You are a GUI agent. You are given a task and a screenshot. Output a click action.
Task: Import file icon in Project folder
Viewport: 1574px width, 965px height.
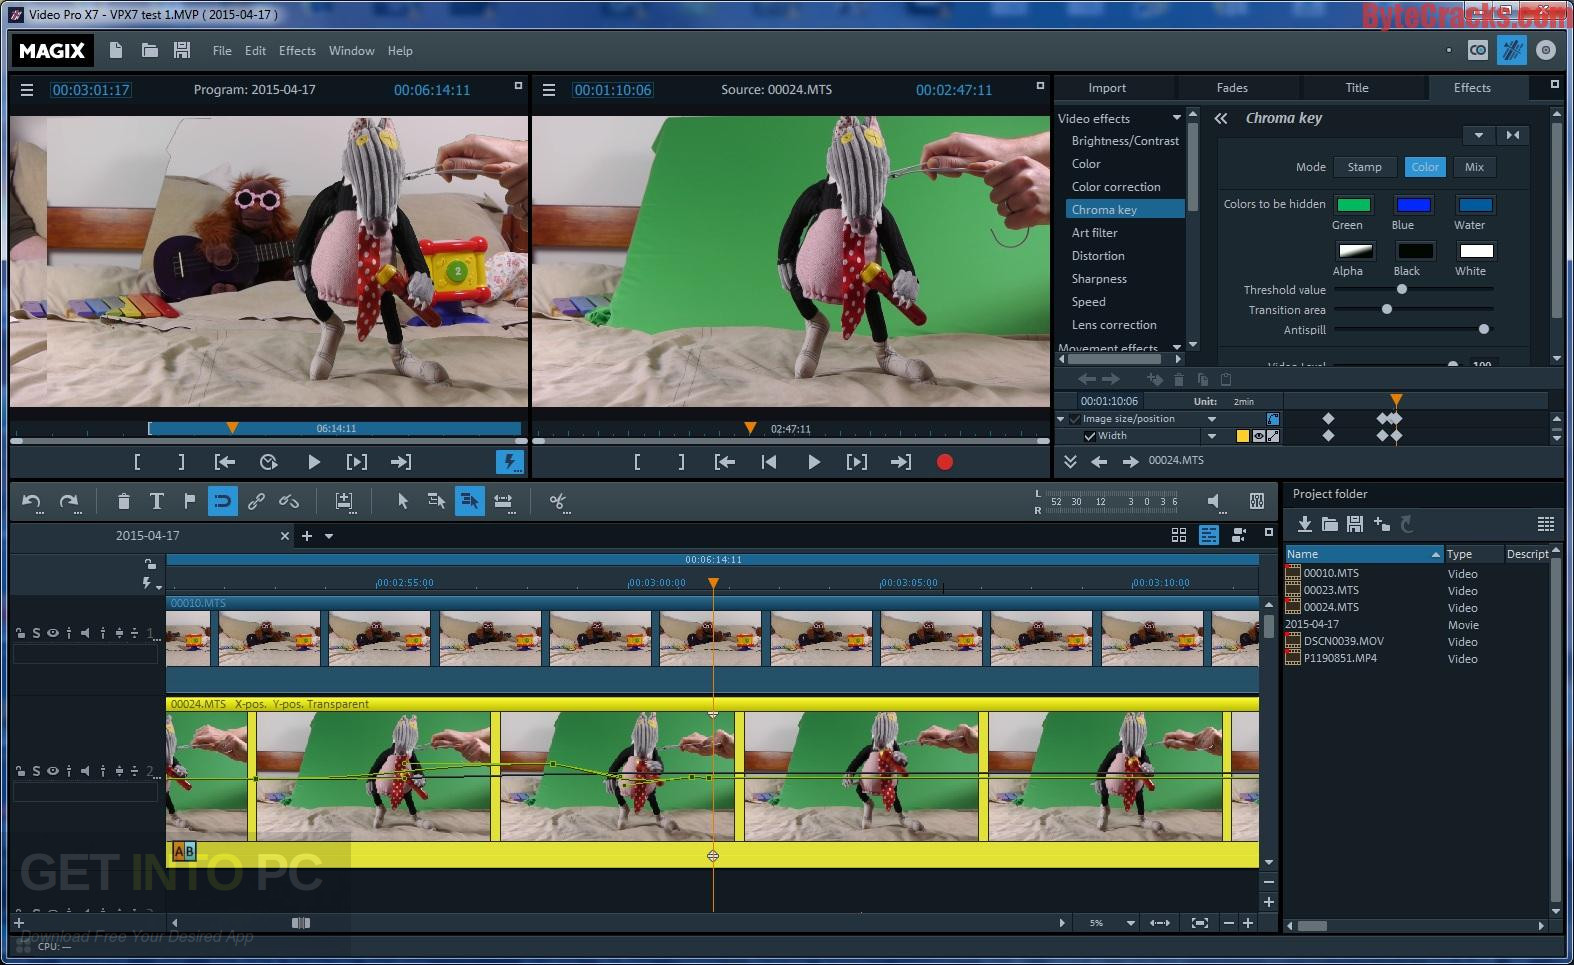point(1304,524)
